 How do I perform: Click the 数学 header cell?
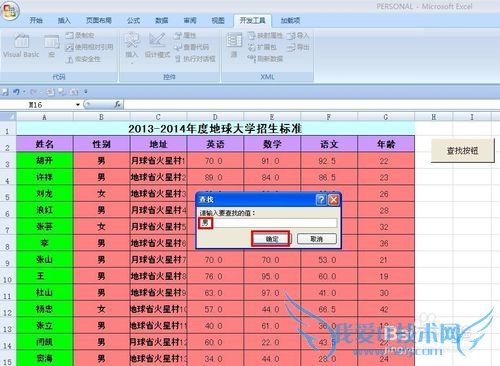coord(272,144)
